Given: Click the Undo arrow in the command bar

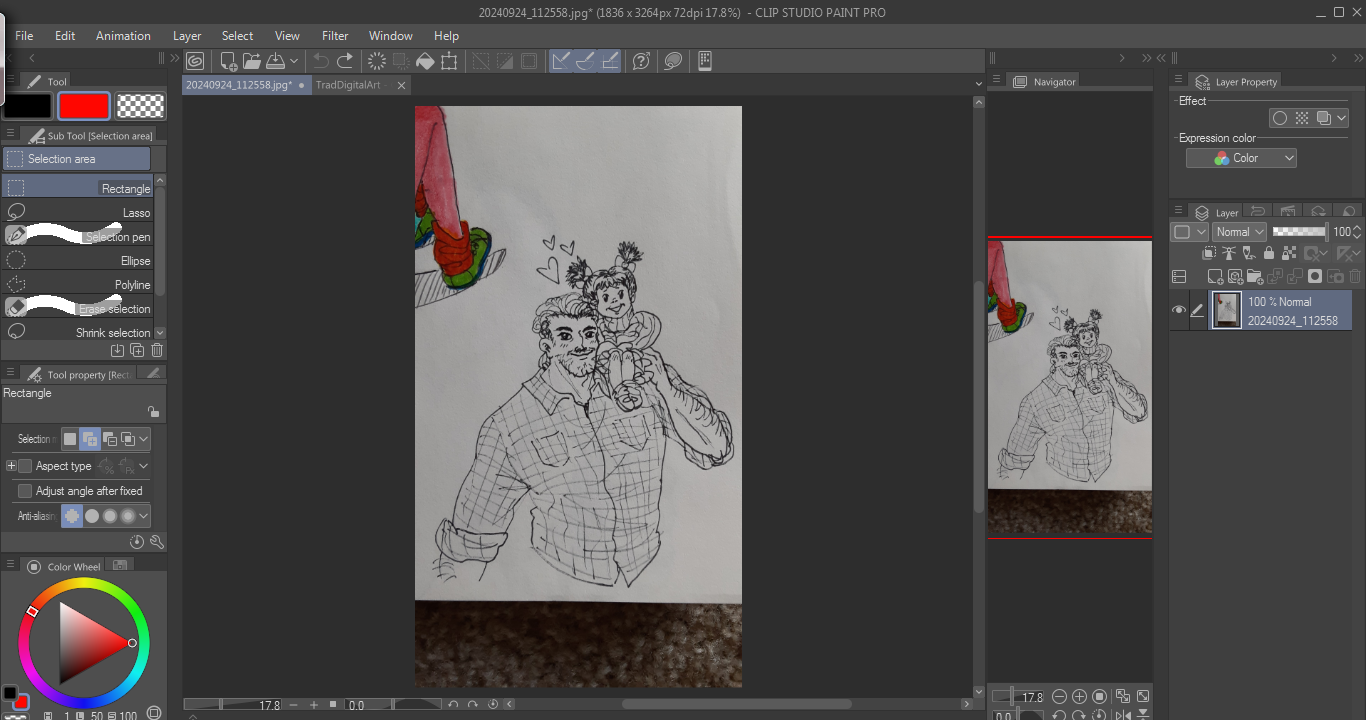Looking at the screenshot, I should point(321,61).
